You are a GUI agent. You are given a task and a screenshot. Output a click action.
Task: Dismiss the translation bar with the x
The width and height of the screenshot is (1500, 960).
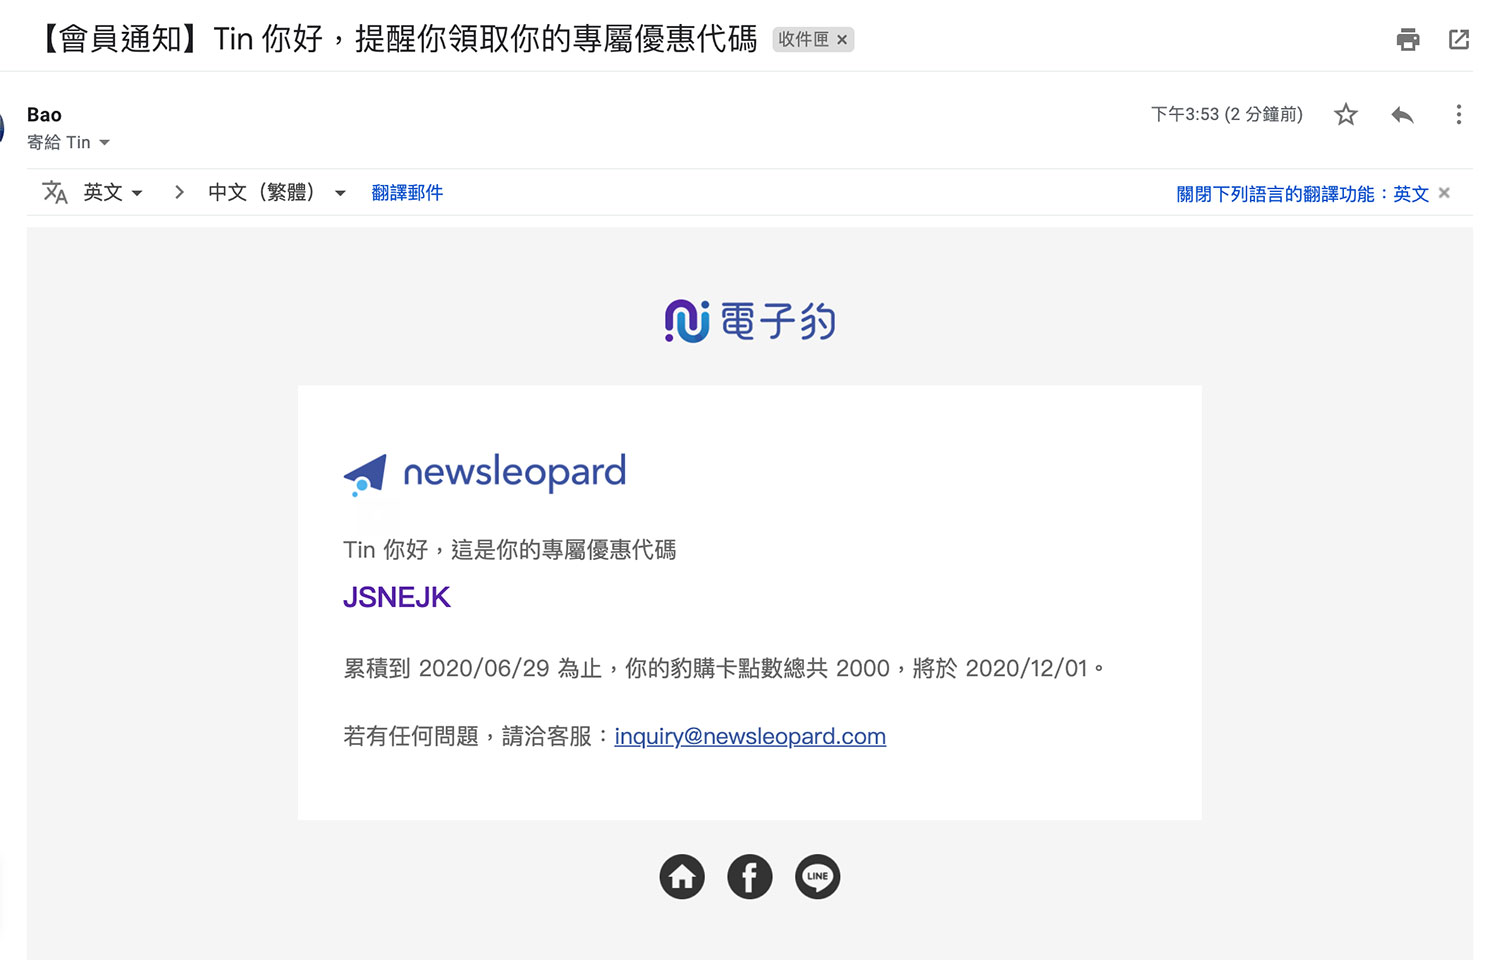point(1444,193)
